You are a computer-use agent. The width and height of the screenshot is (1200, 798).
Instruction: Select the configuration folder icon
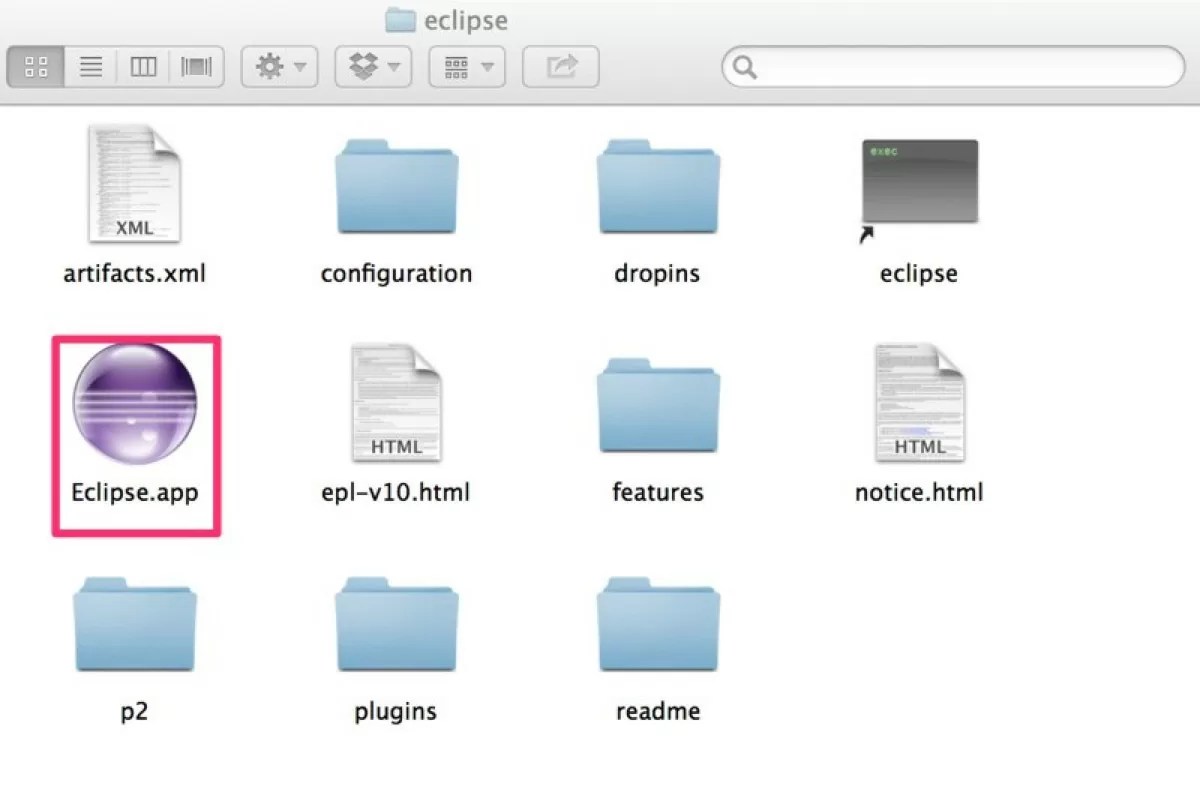(x=397, y=187)
